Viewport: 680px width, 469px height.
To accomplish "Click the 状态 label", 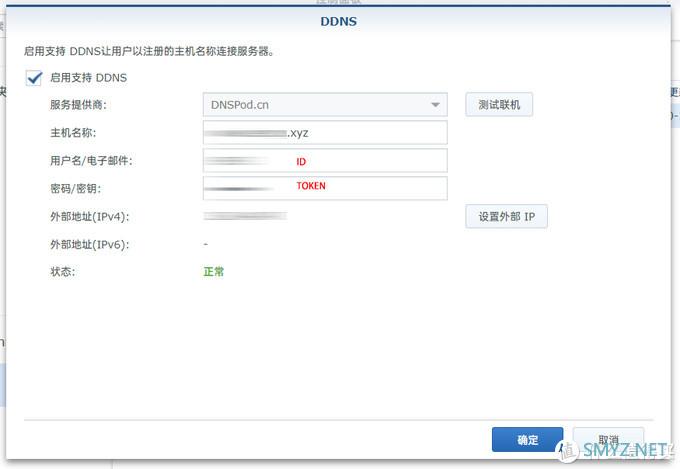I will coord(62,272).
